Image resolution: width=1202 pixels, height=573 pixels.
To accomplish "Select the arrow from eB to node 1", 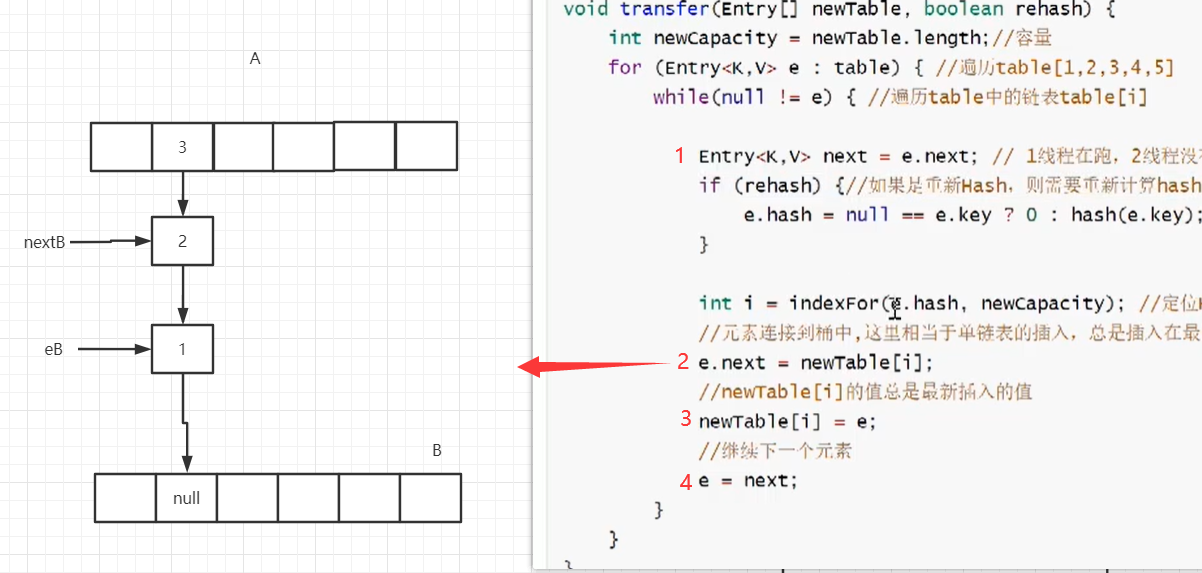I will tap(115, 349).
